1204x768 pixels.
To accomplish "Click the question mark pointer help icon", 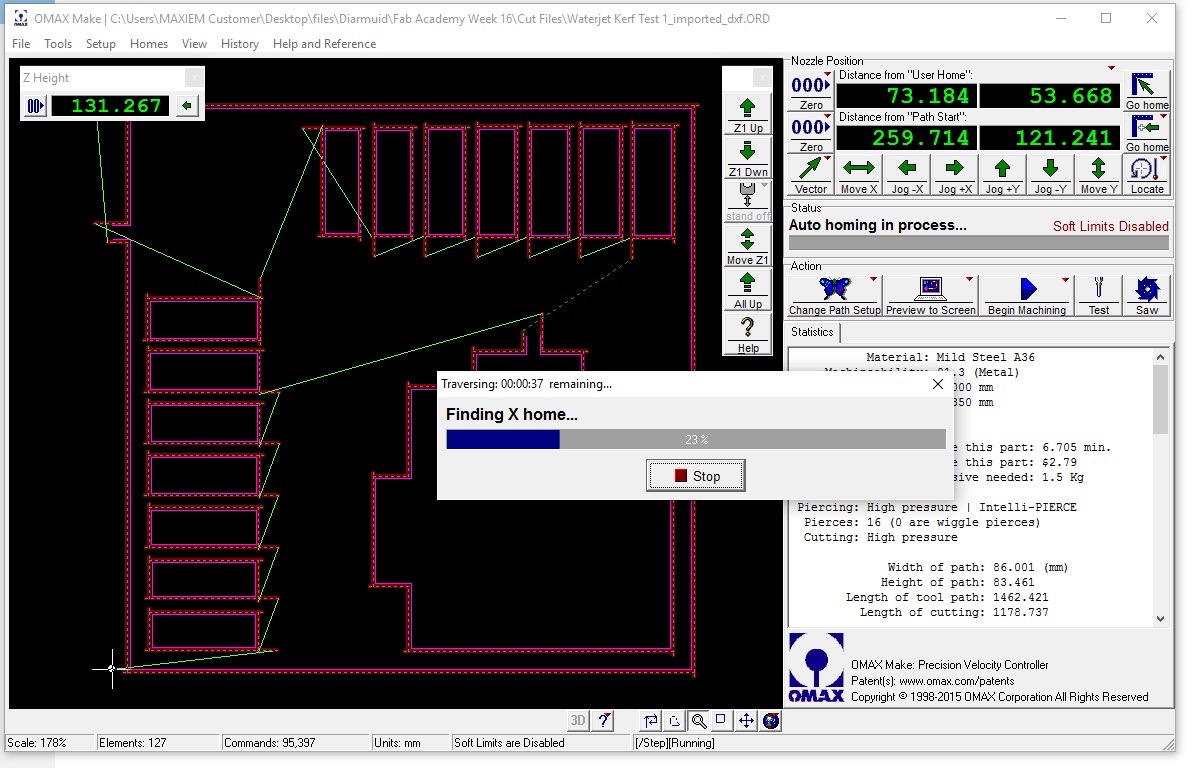I will [x=604, y=720].
